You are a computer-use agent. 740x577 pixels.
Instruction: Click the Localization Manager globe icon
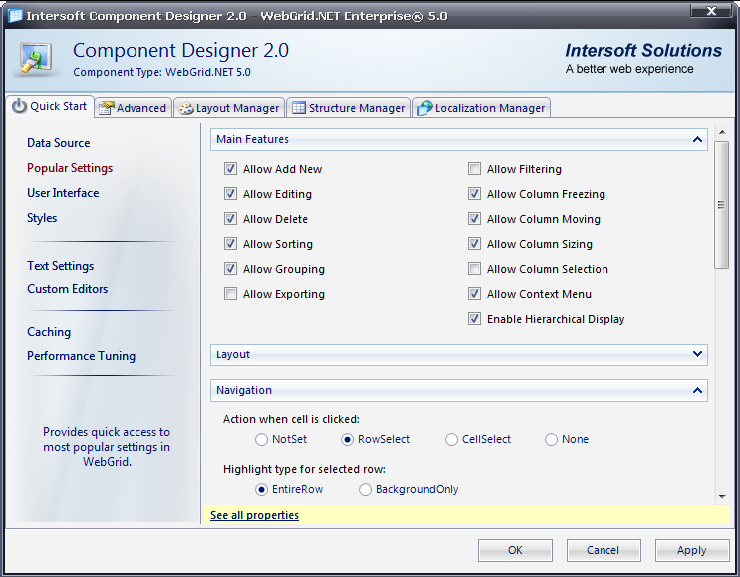coord(424,108)
